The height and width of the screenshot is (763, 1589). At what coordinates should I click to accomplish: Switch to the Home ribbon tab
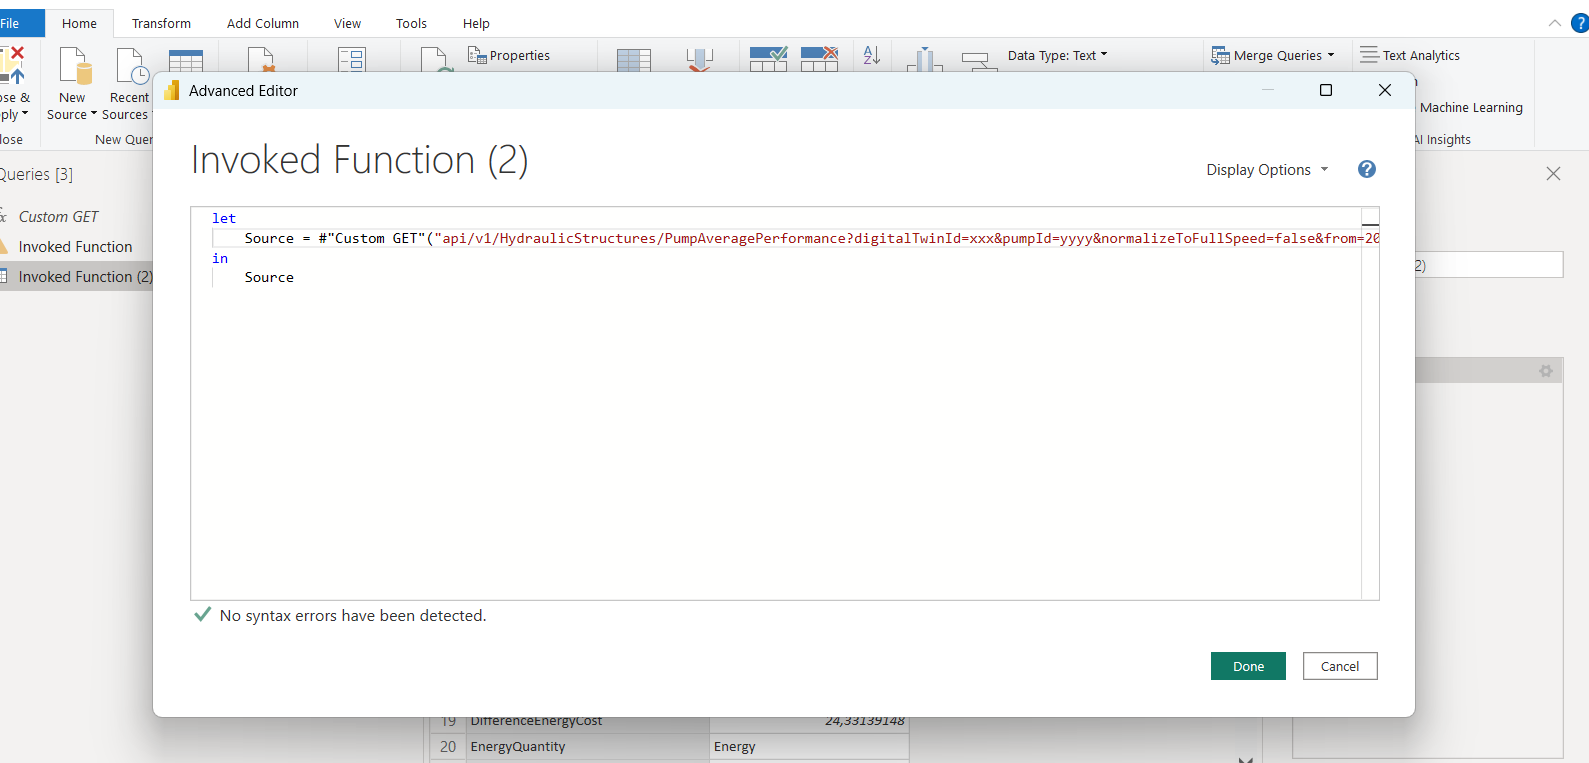pos(79,23)
